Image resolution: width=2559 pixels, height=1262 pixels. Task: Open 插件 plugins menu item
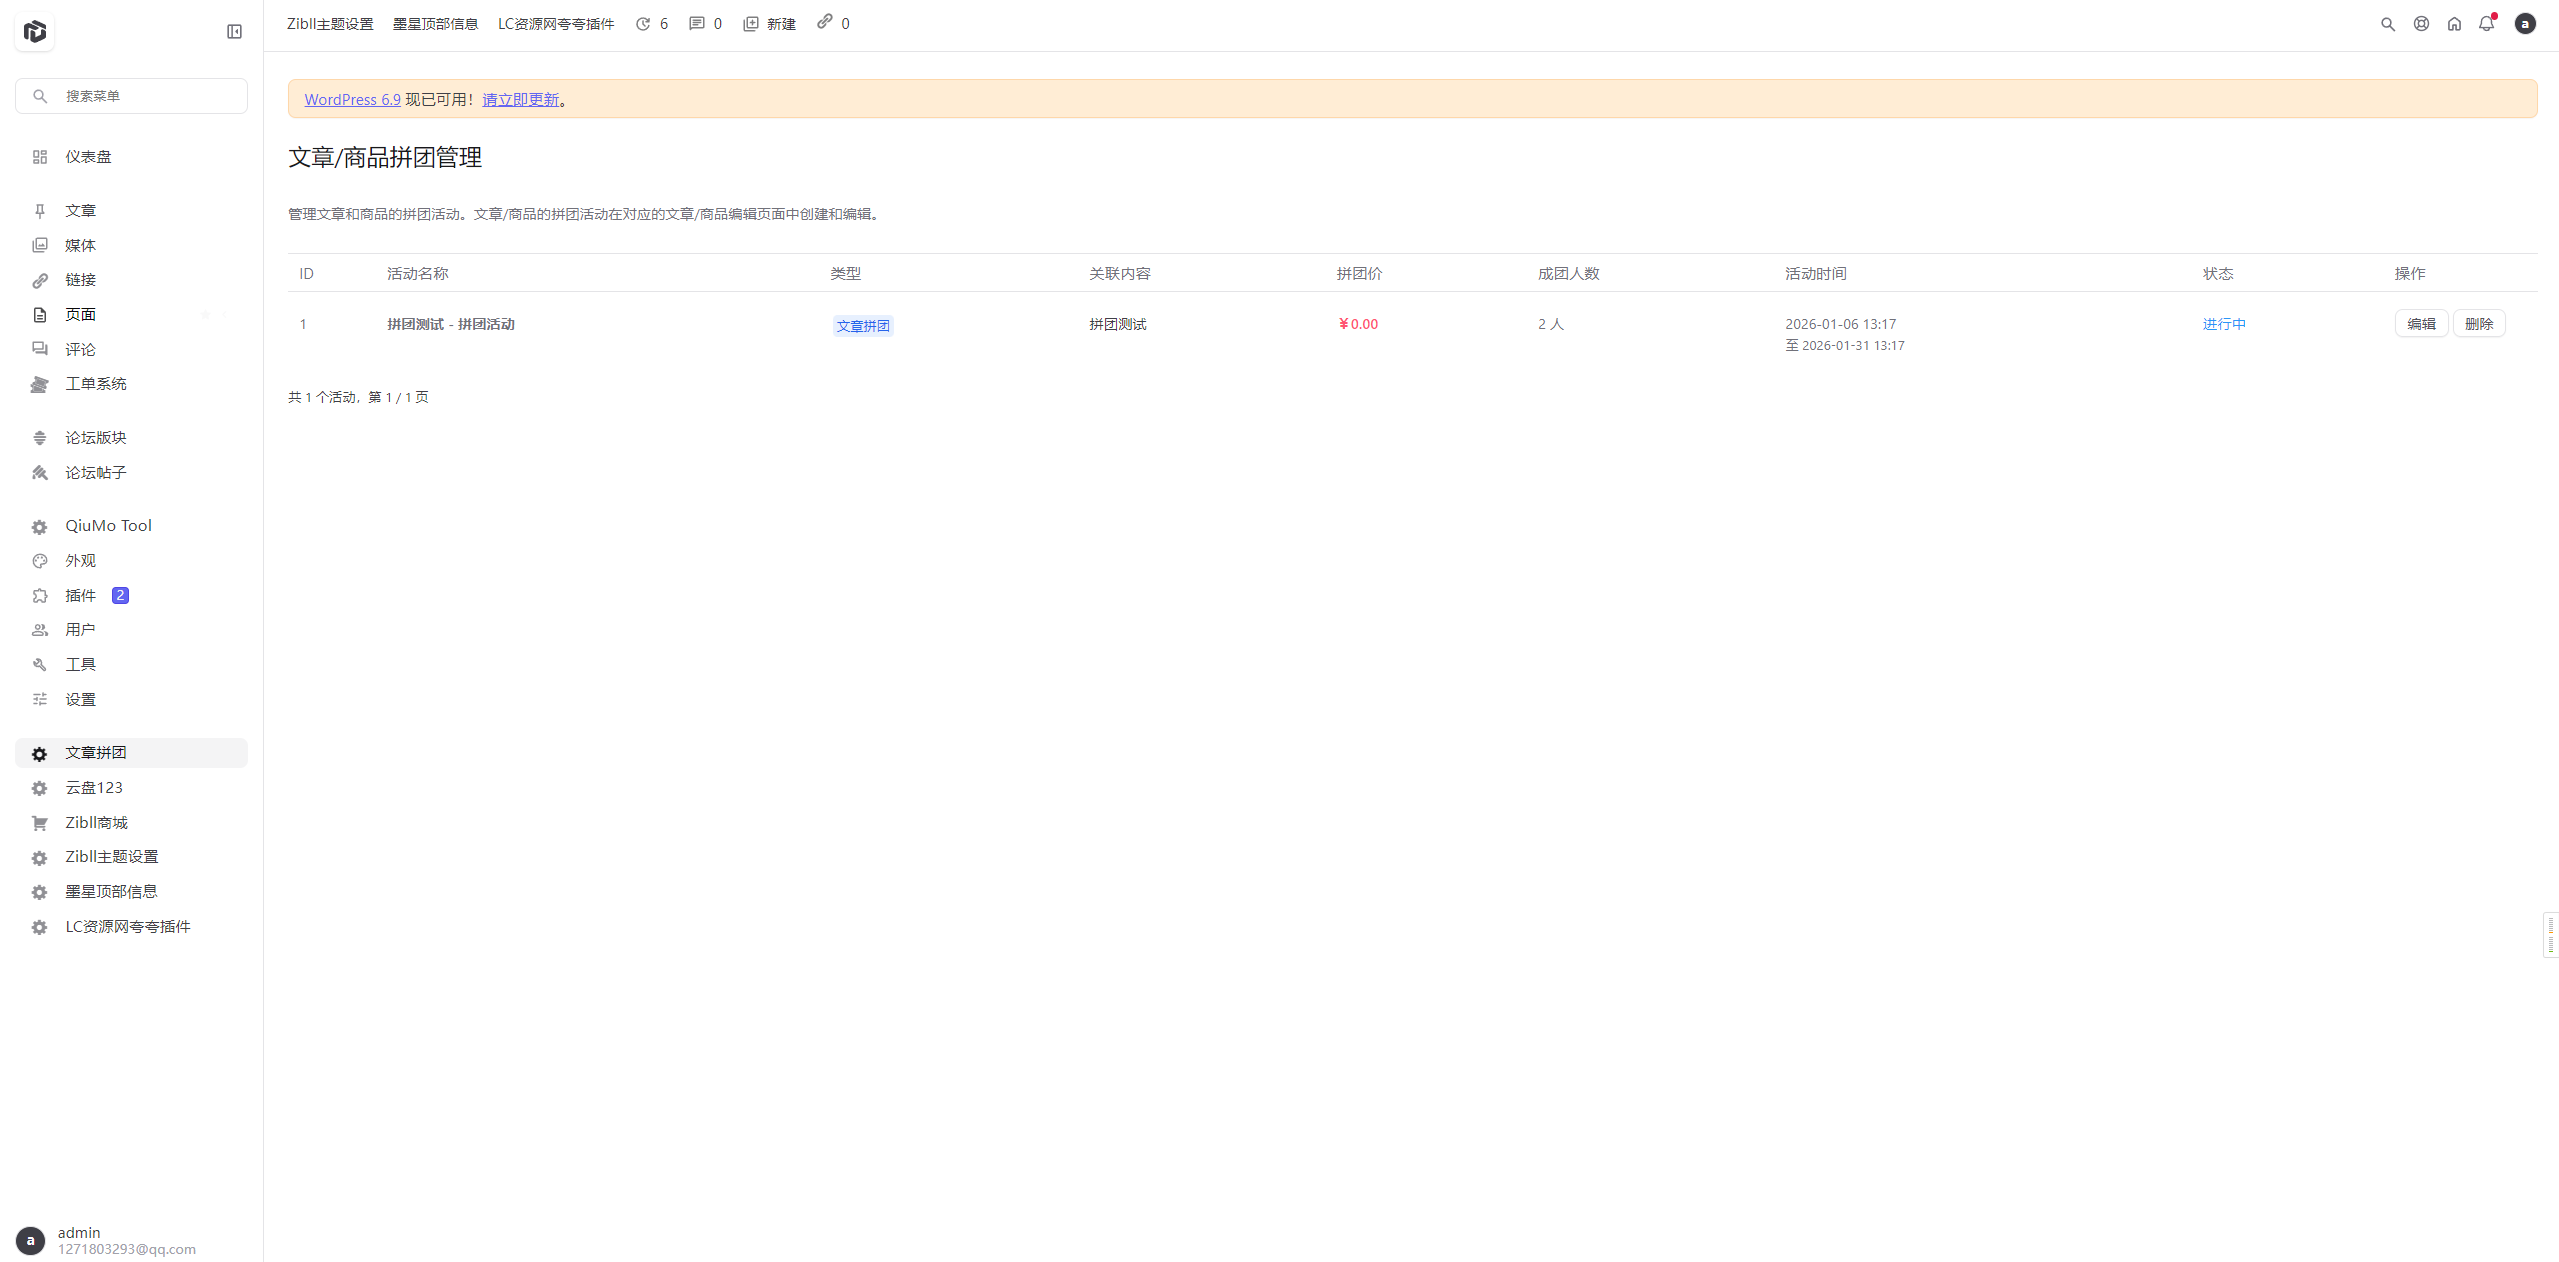click(x=81, y=595)
